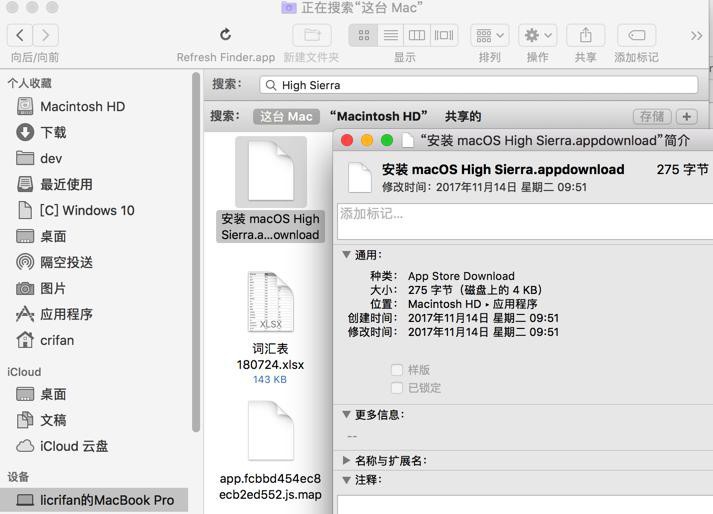Click the 个人收藏 sidebar heading
This screenshot has height=514, width=713.
tap(30, 83)
